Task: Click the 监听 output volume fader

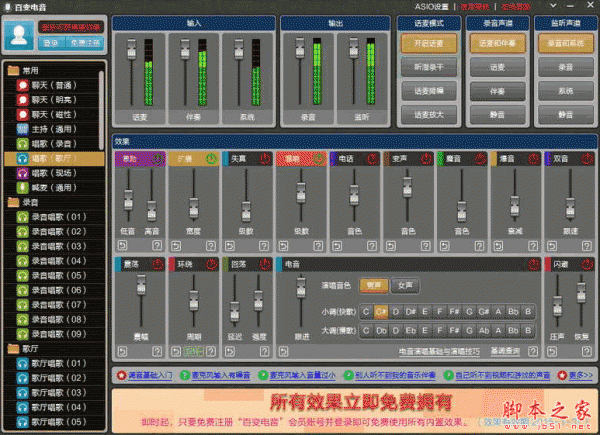Action: point(354,48)
